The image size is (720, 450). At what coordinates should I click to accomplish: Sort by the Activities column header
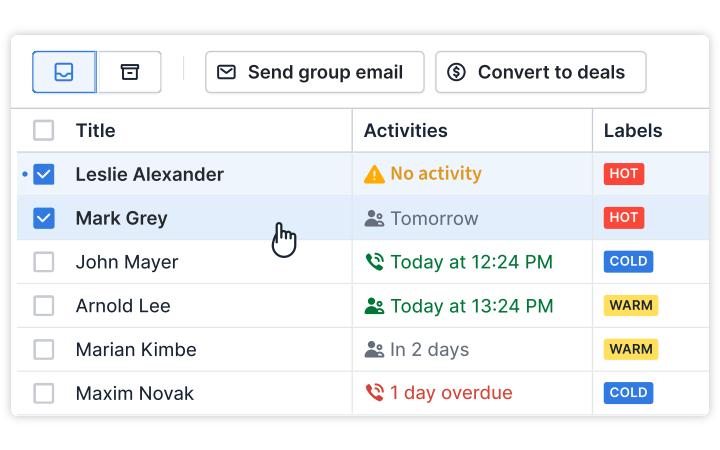pyautogui.click(x=405, y=130)
